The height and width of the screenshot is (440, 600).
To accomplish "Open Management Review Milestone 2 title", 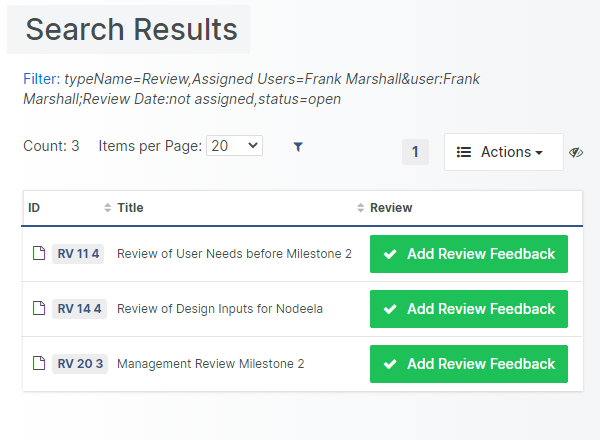I will coord(210,364).
